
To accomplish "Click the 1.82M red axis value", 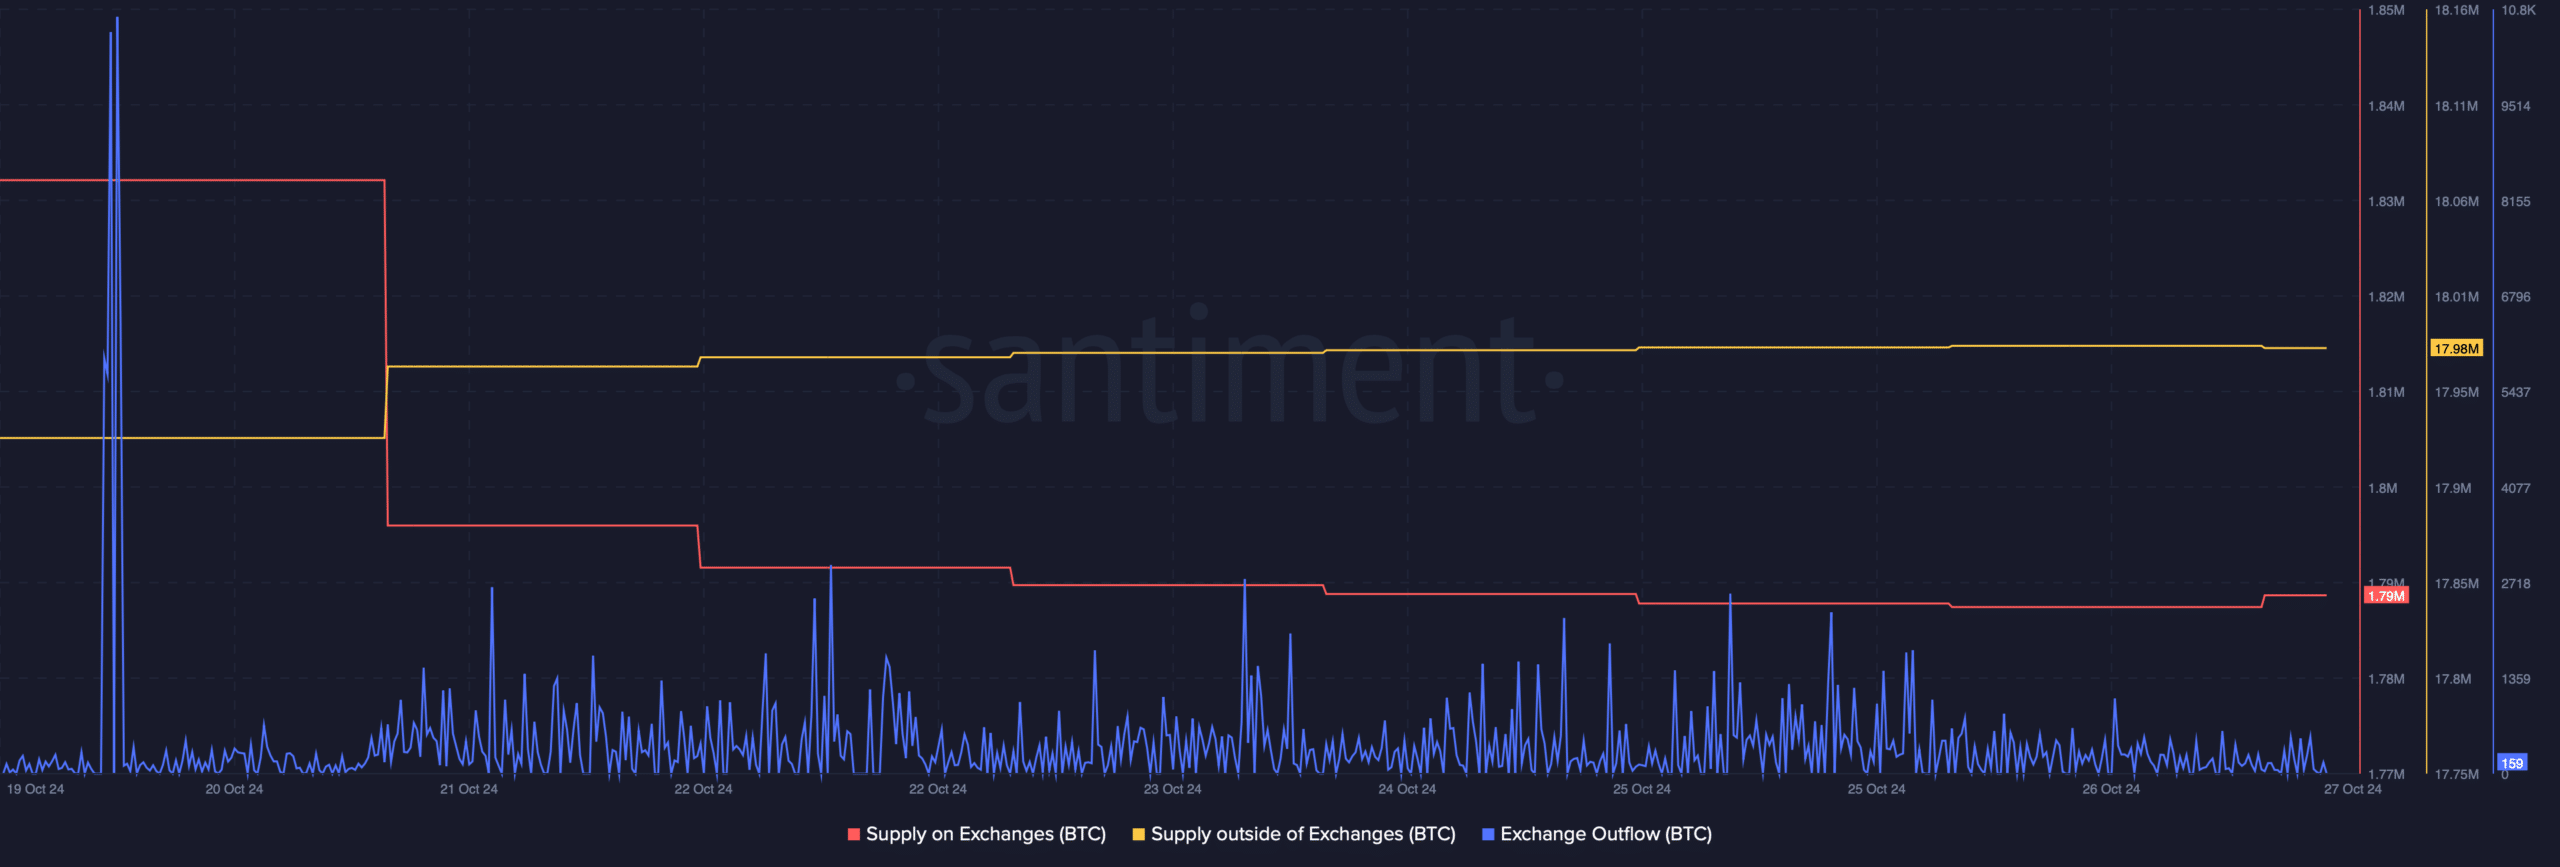I will coord(2386,297).
